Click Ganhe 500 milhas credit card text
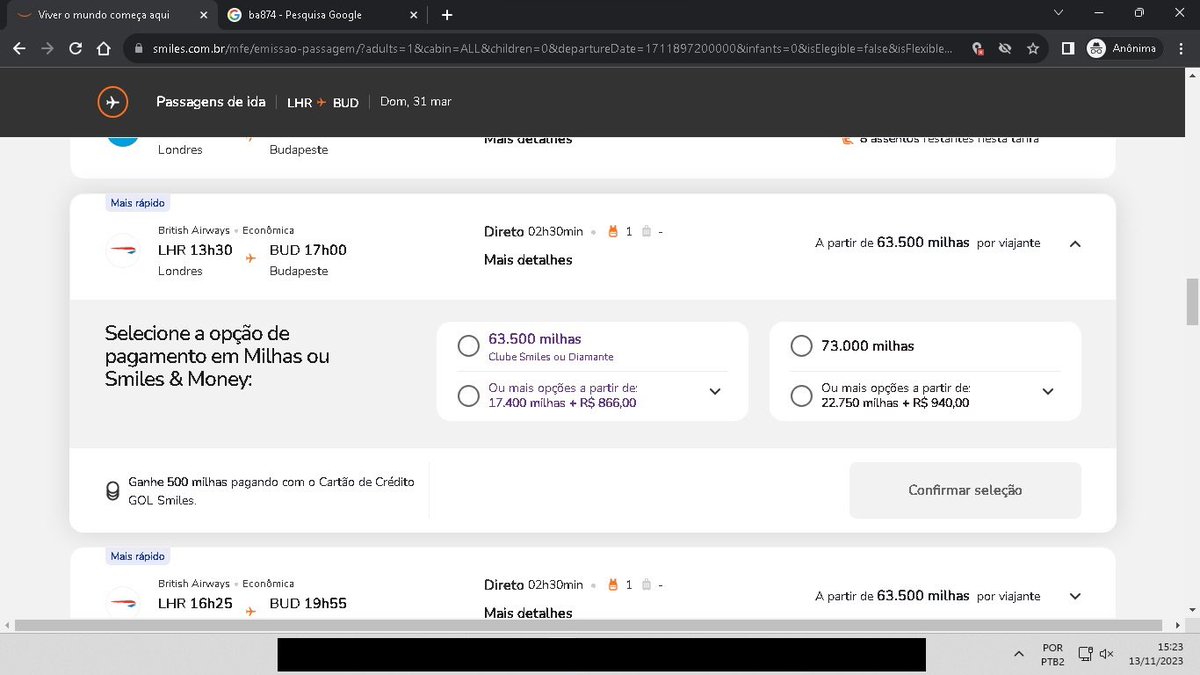The width and height of the screenshot is (1200, 675). 271,491
